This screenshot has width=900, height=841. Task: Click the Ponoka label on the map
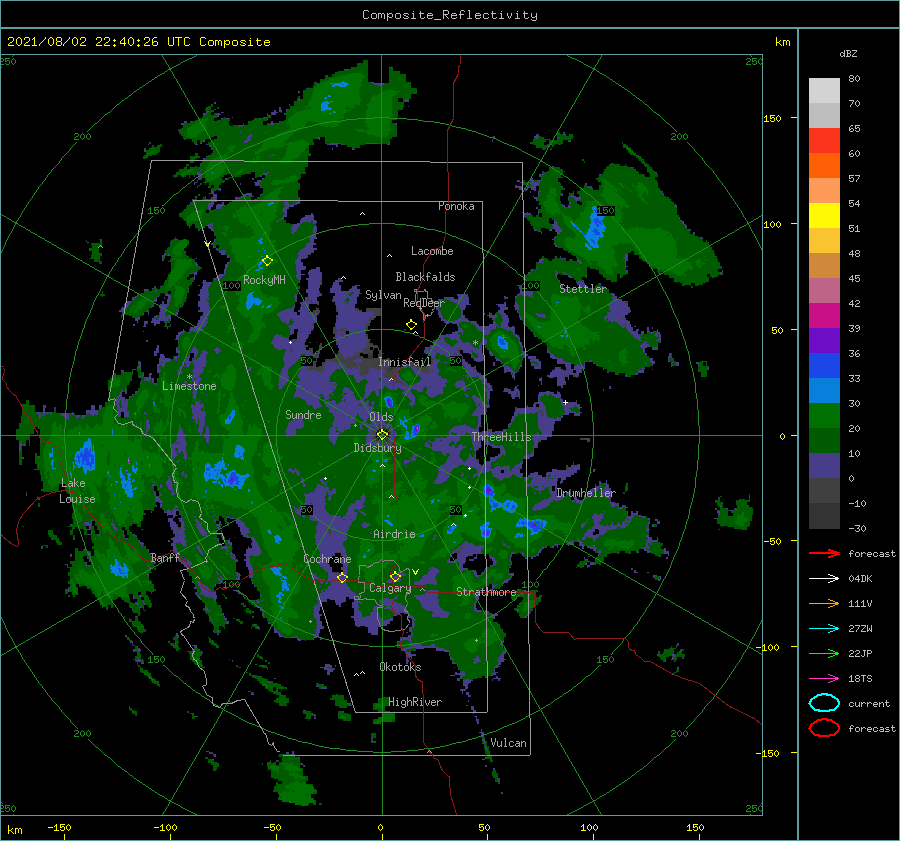(x=456, y=206)
